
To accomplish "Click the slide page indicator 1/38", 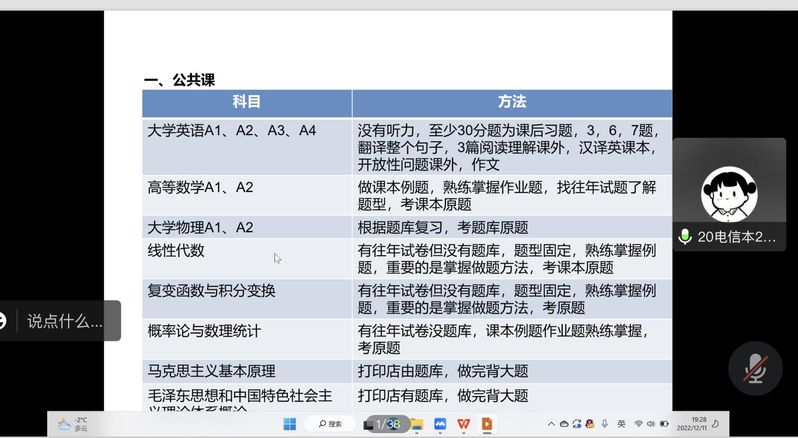I will coord(386,424).
